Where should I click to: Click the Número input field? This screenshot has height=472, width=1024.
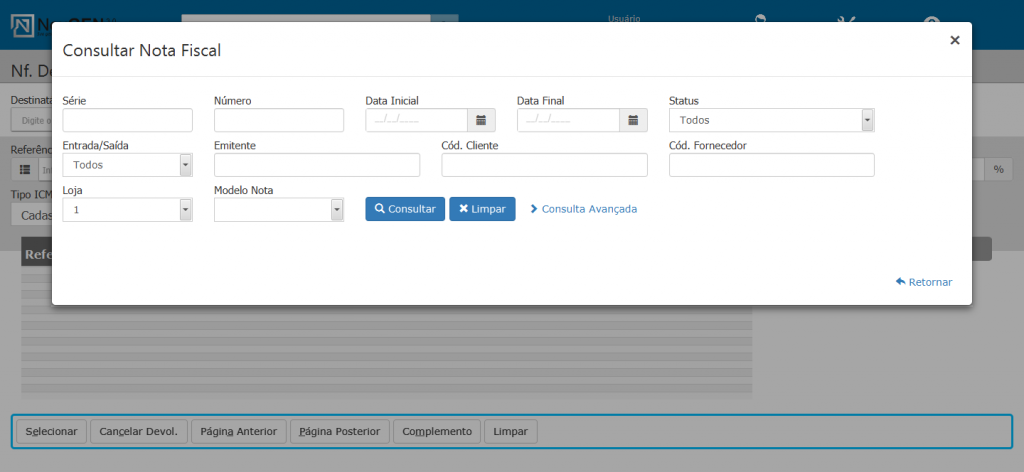tap(278, 120)
